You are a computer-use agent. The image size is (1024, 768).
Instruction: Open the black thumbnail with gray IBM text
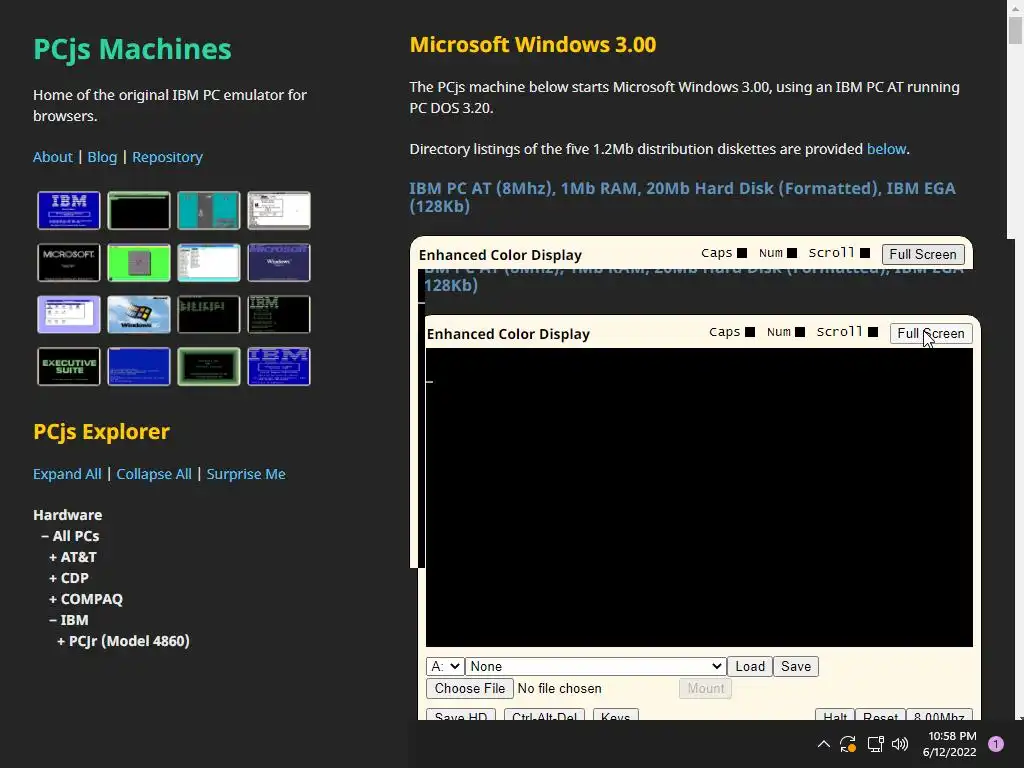279,314
